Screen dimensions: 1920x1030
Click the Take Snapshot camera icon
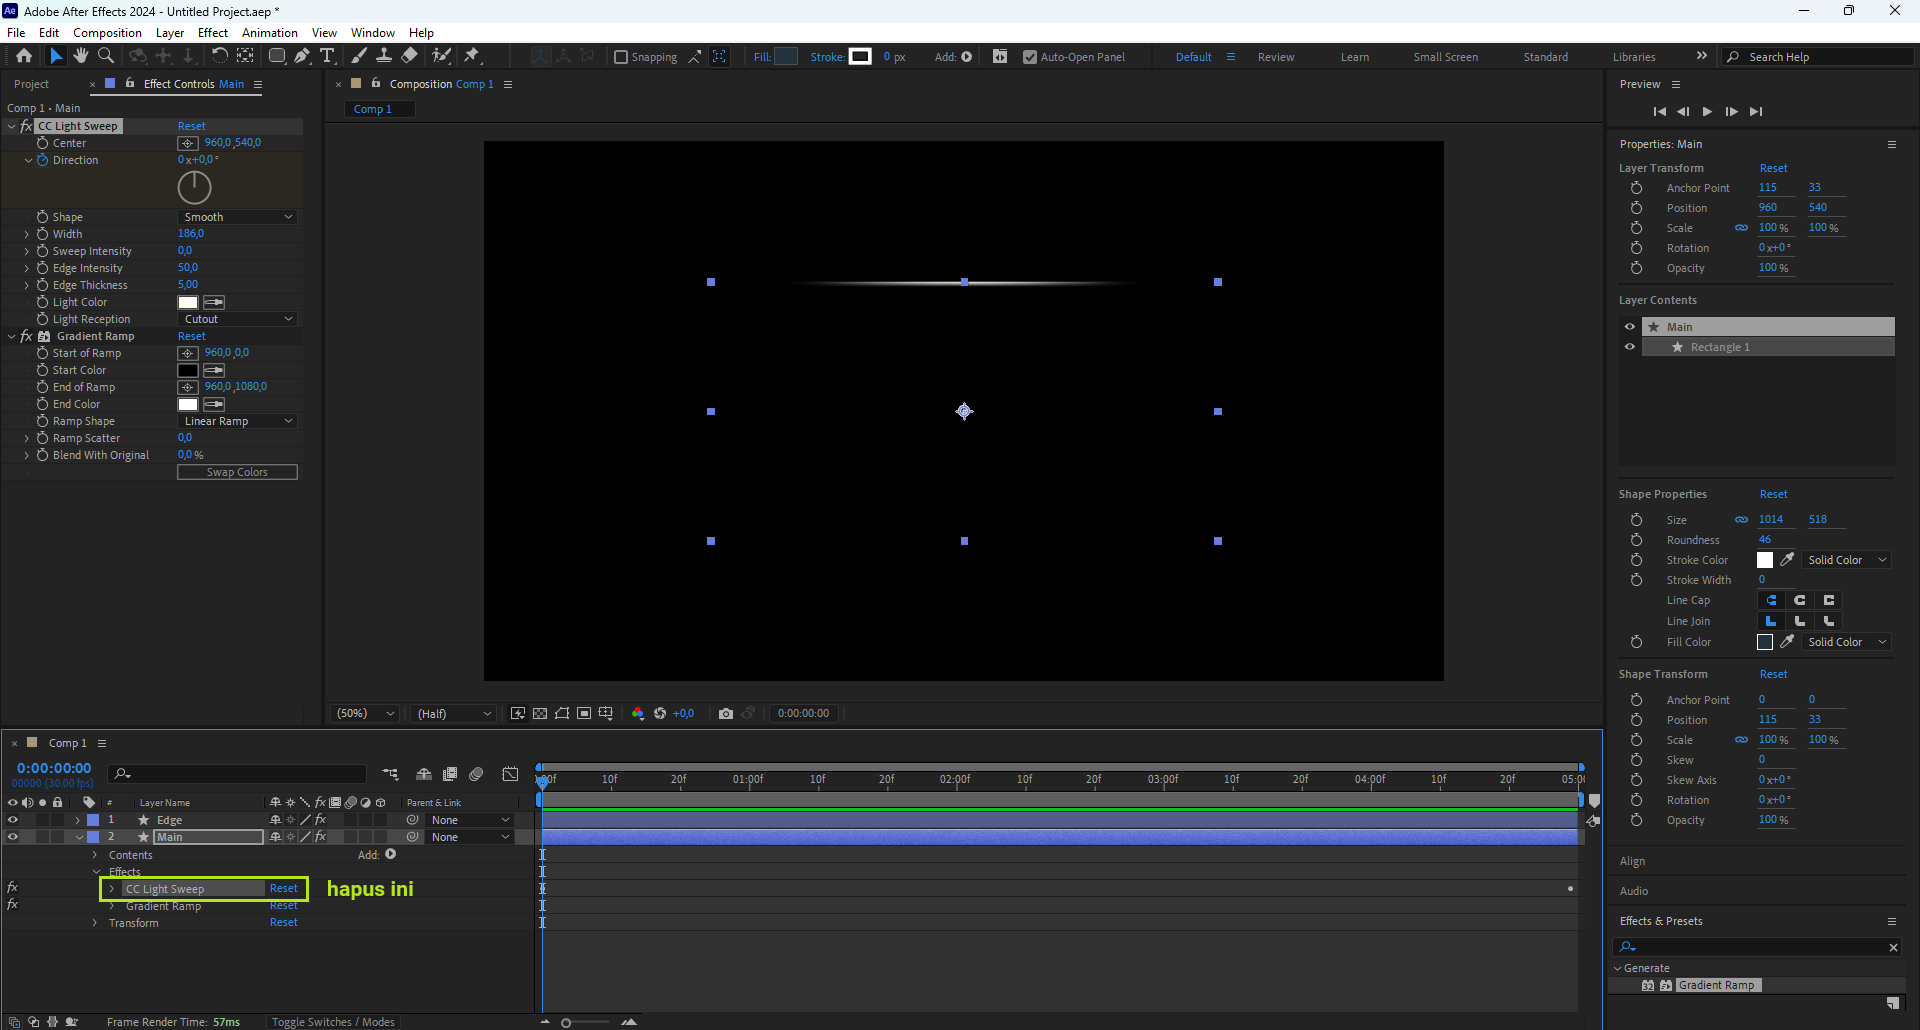pyautogui.click(x=726, y=713)
